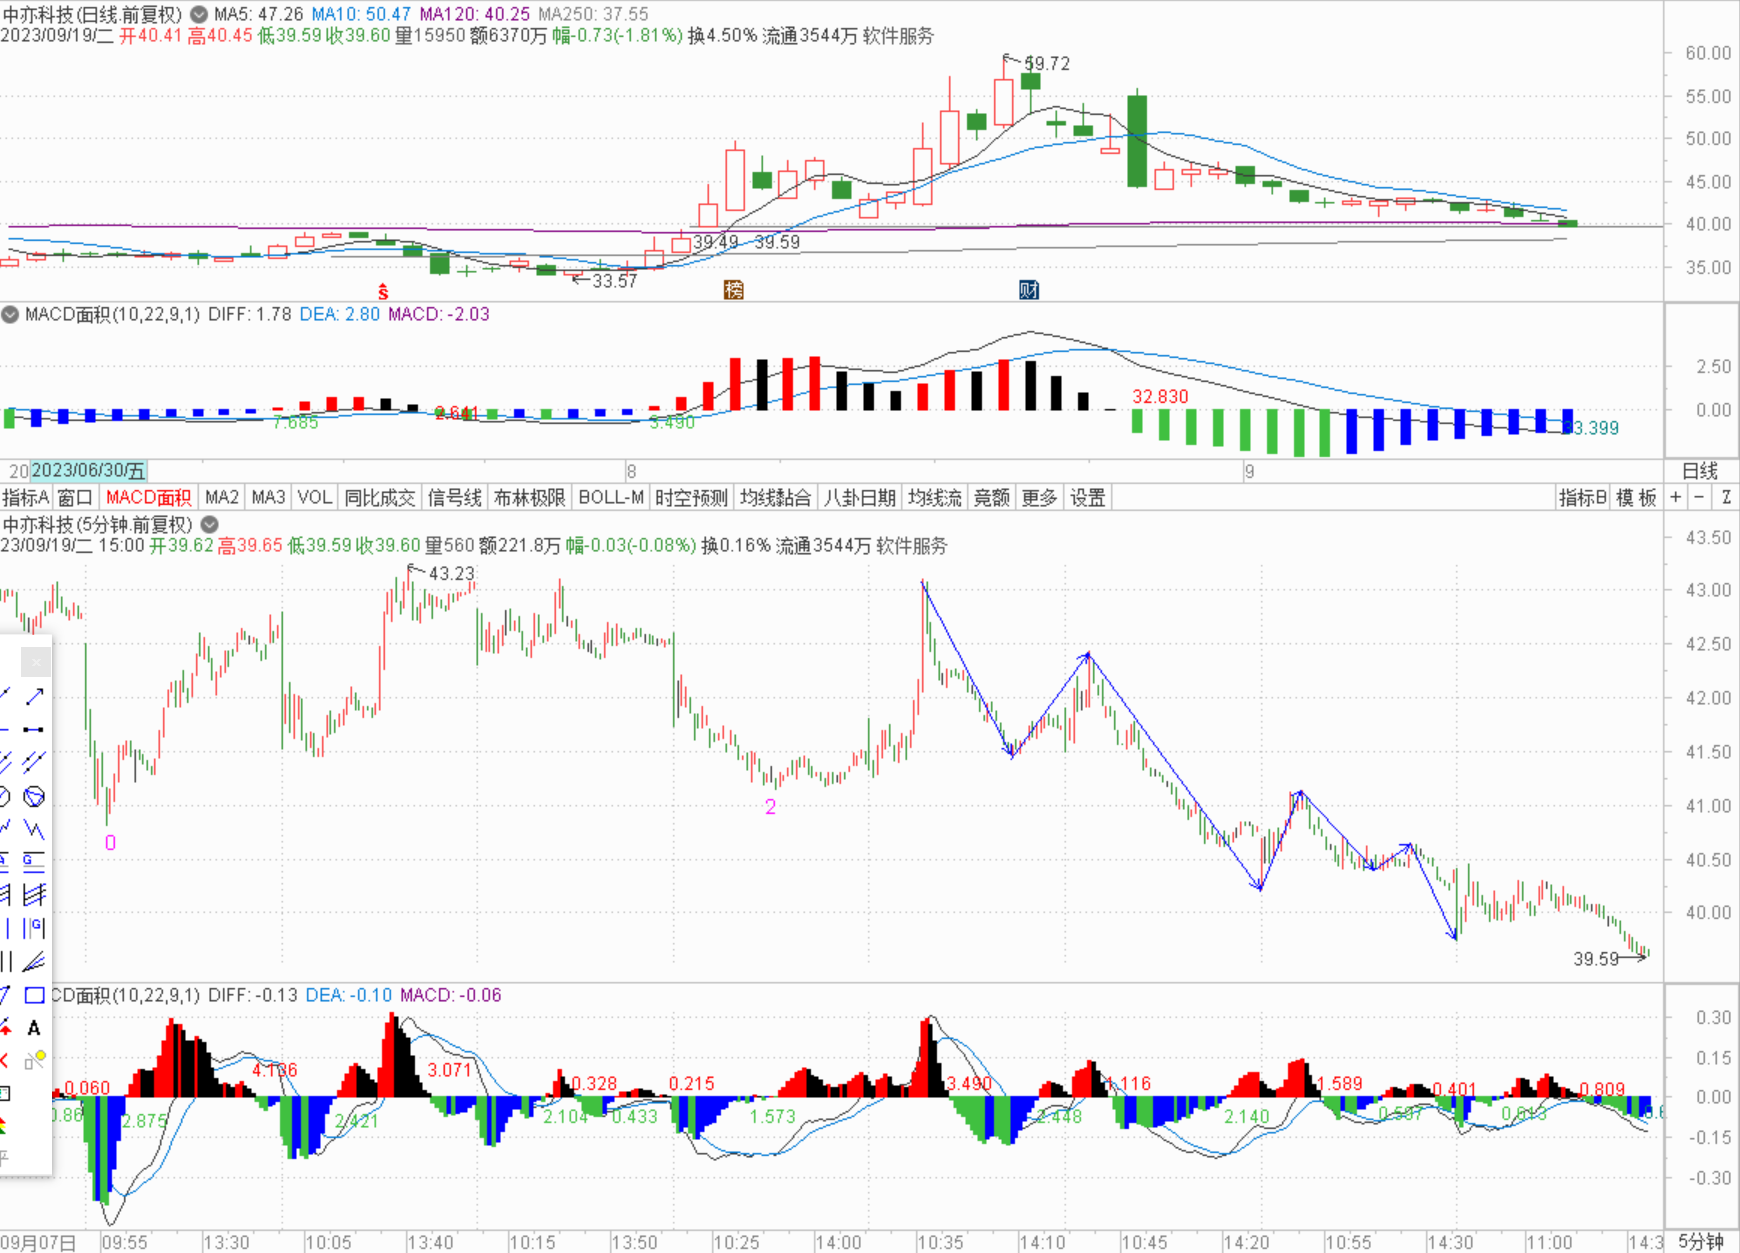
Task: Click plus button to zoom in chart
Action: pyautogui.click(x=1676, y=497)
